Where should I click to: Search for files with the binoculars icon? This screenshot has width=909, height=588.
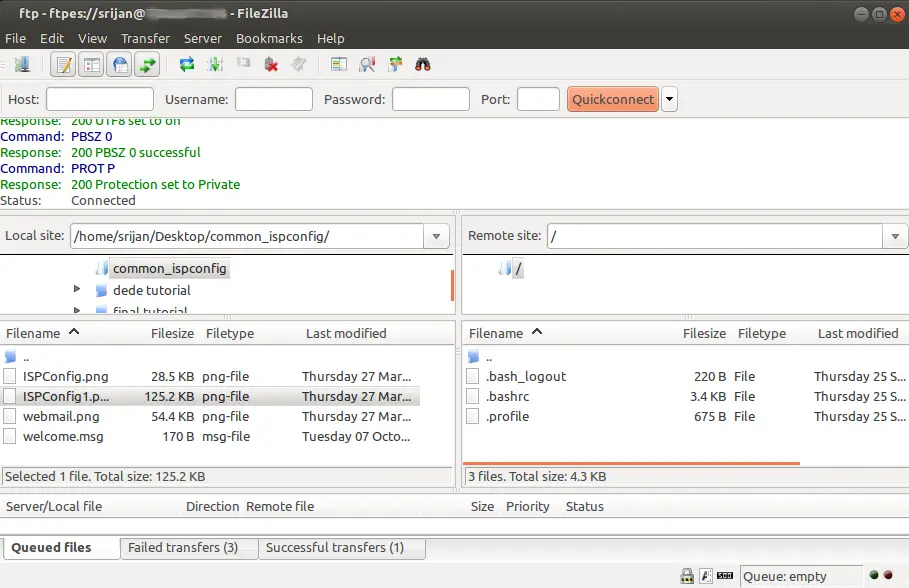pos(423,64)
